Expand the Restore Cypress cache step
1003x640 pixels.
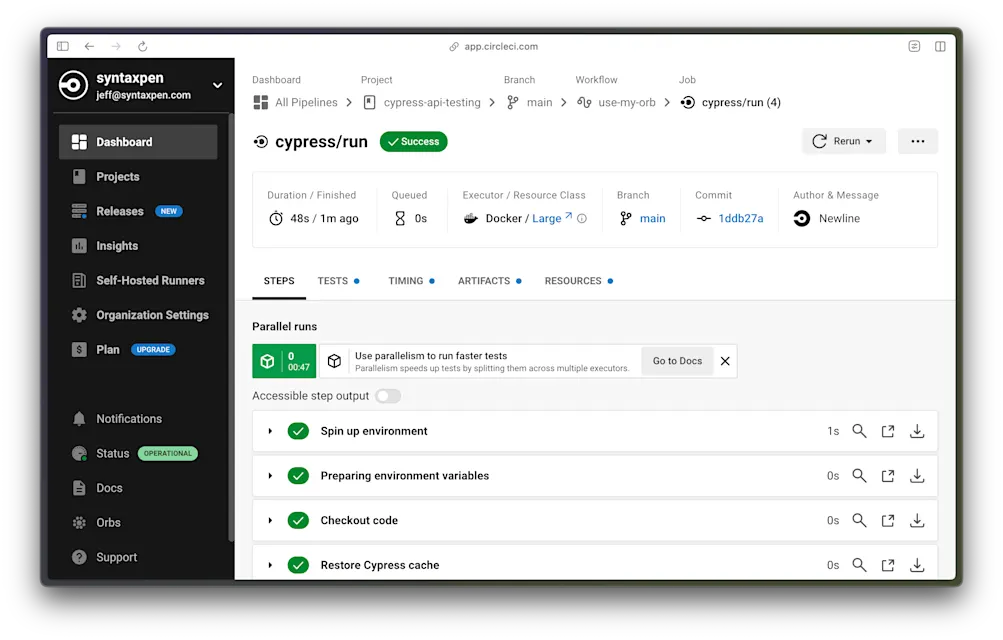tap(271, 565)
